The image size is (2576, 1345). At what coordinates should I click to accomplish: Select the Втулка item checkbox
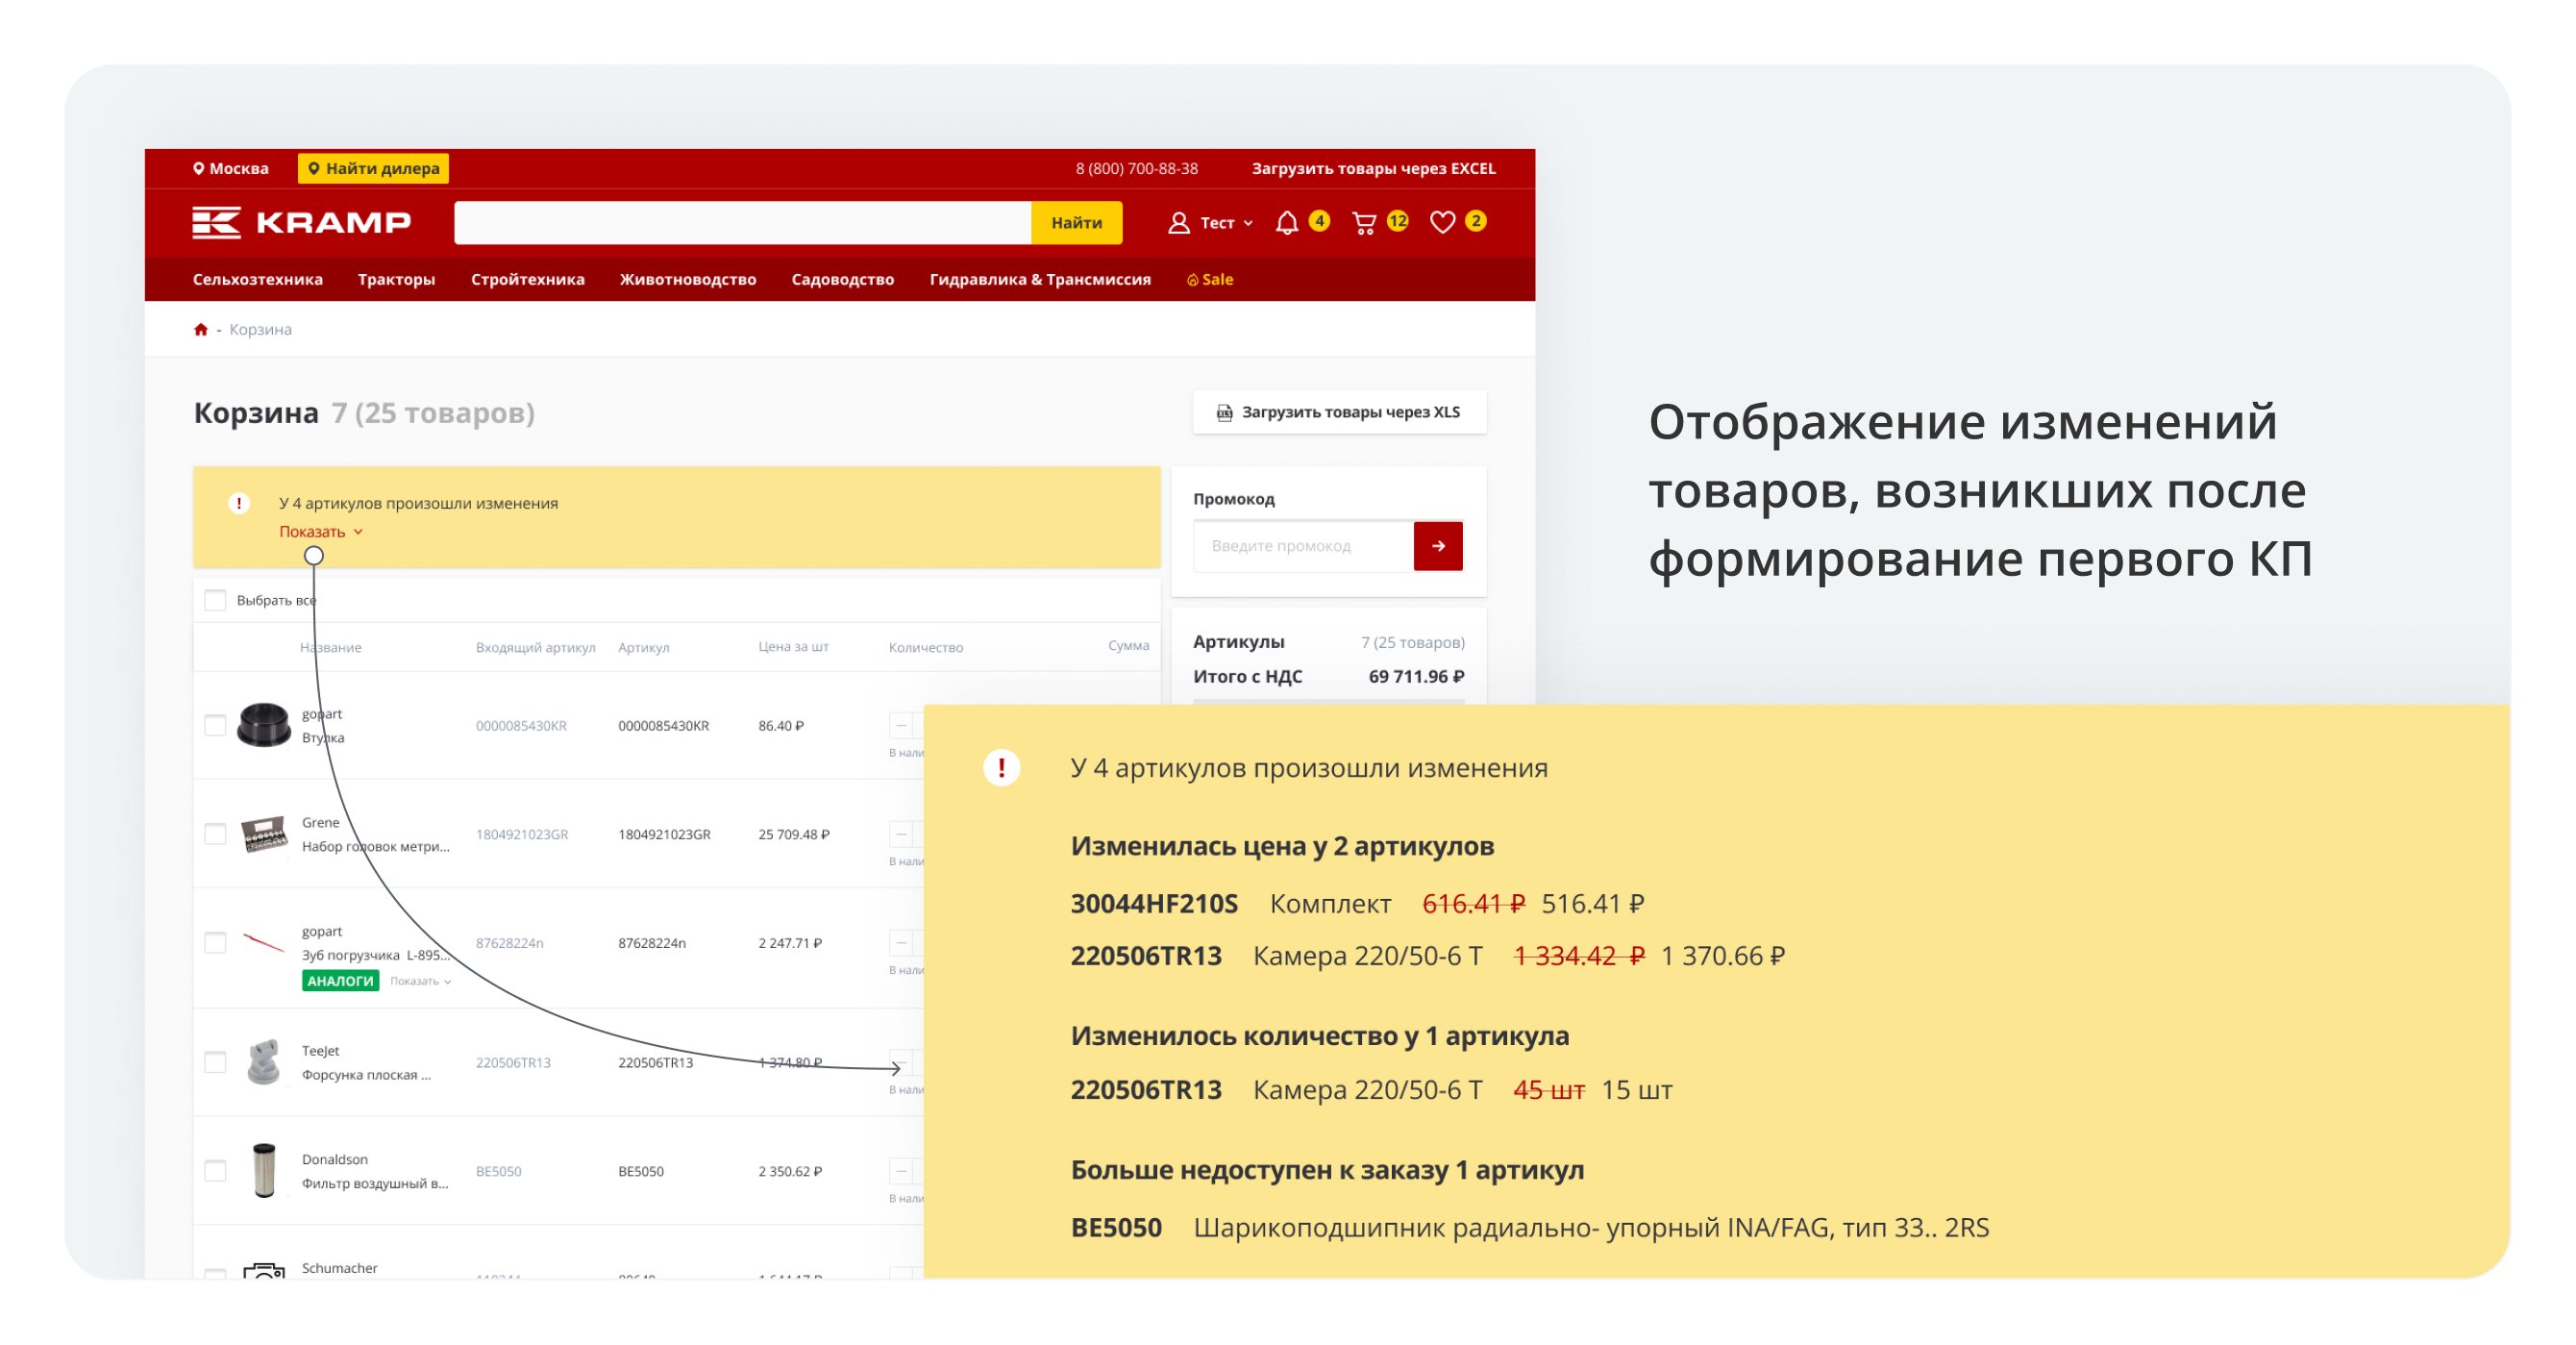pos(215,725)
